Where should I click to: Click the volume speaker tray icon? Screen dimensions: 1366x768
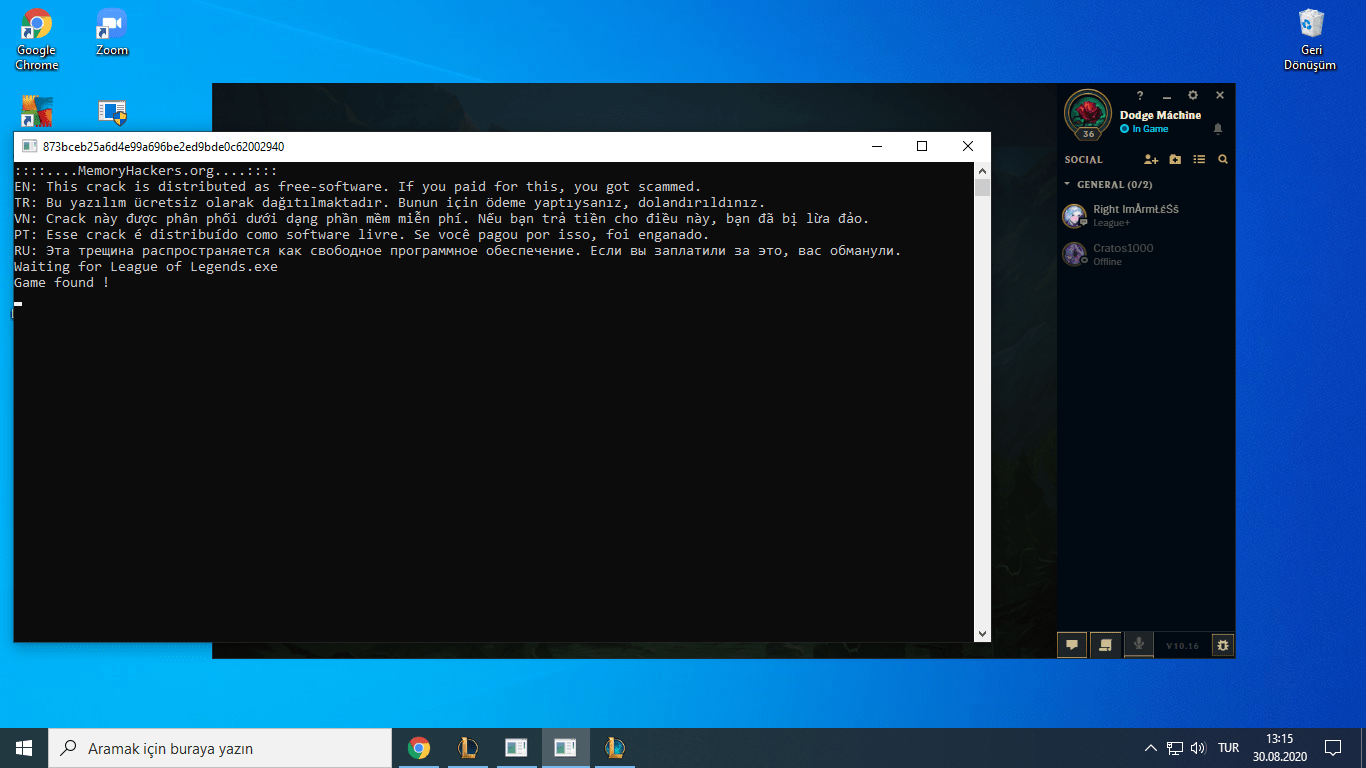coord(1199,748)
